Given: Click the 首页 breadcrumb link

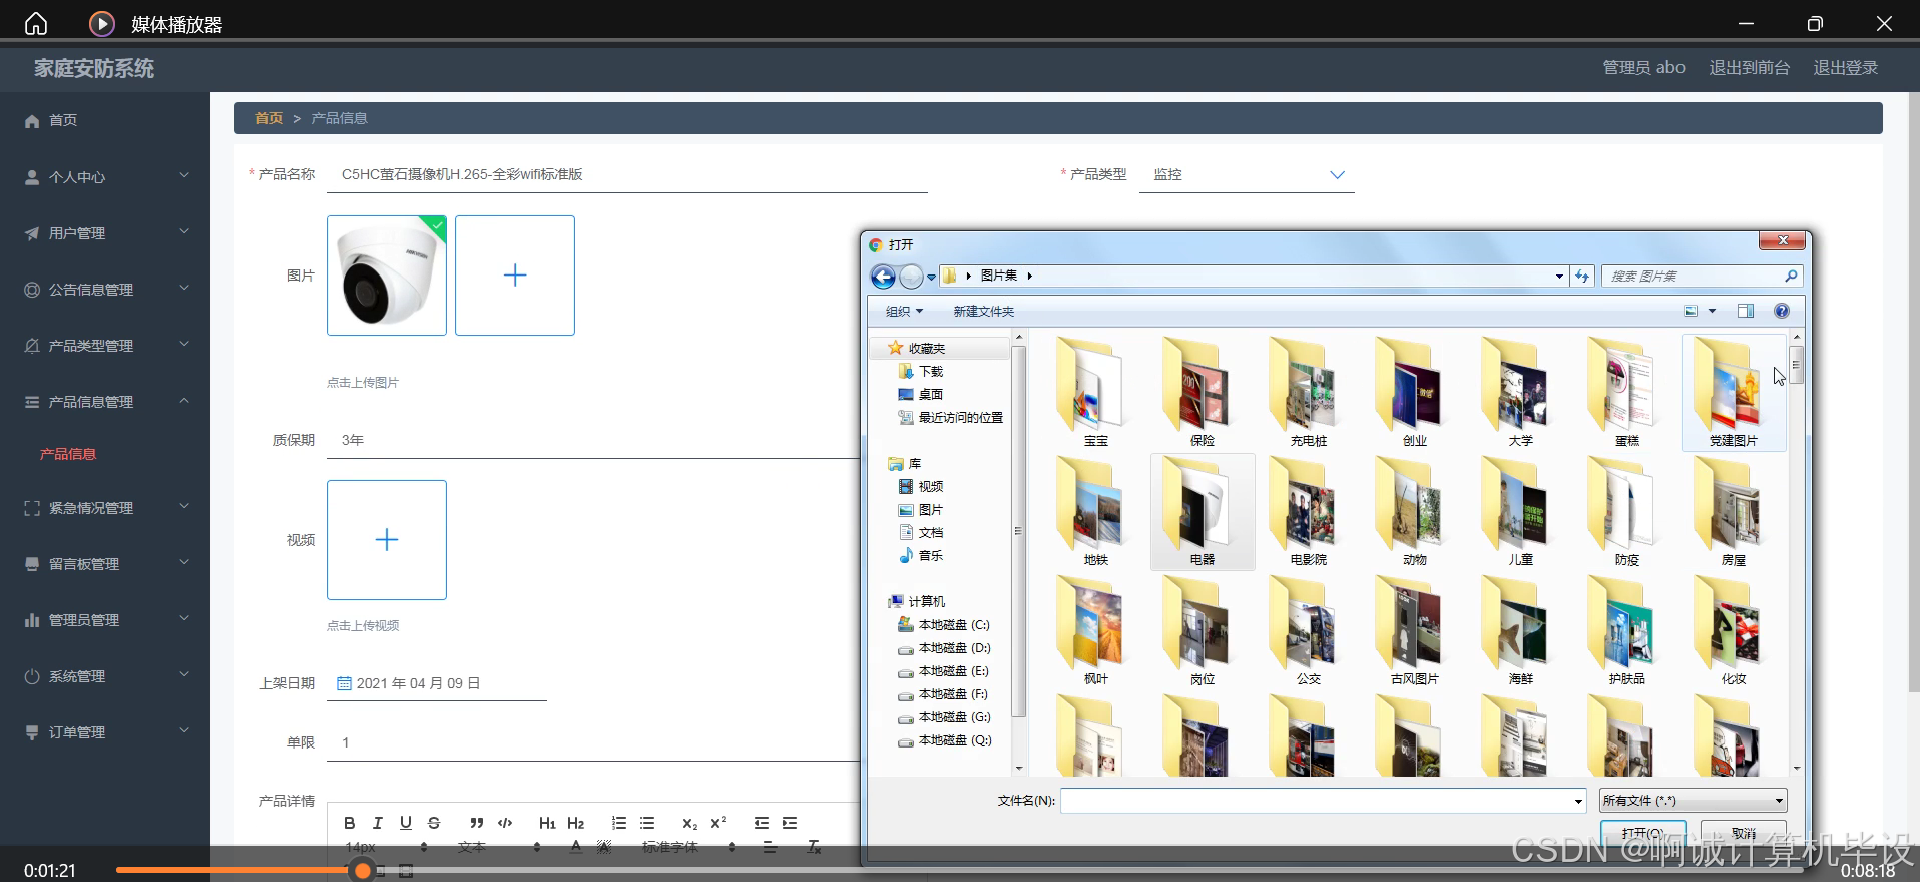Looking at the screenshot, I should (269, 118).
